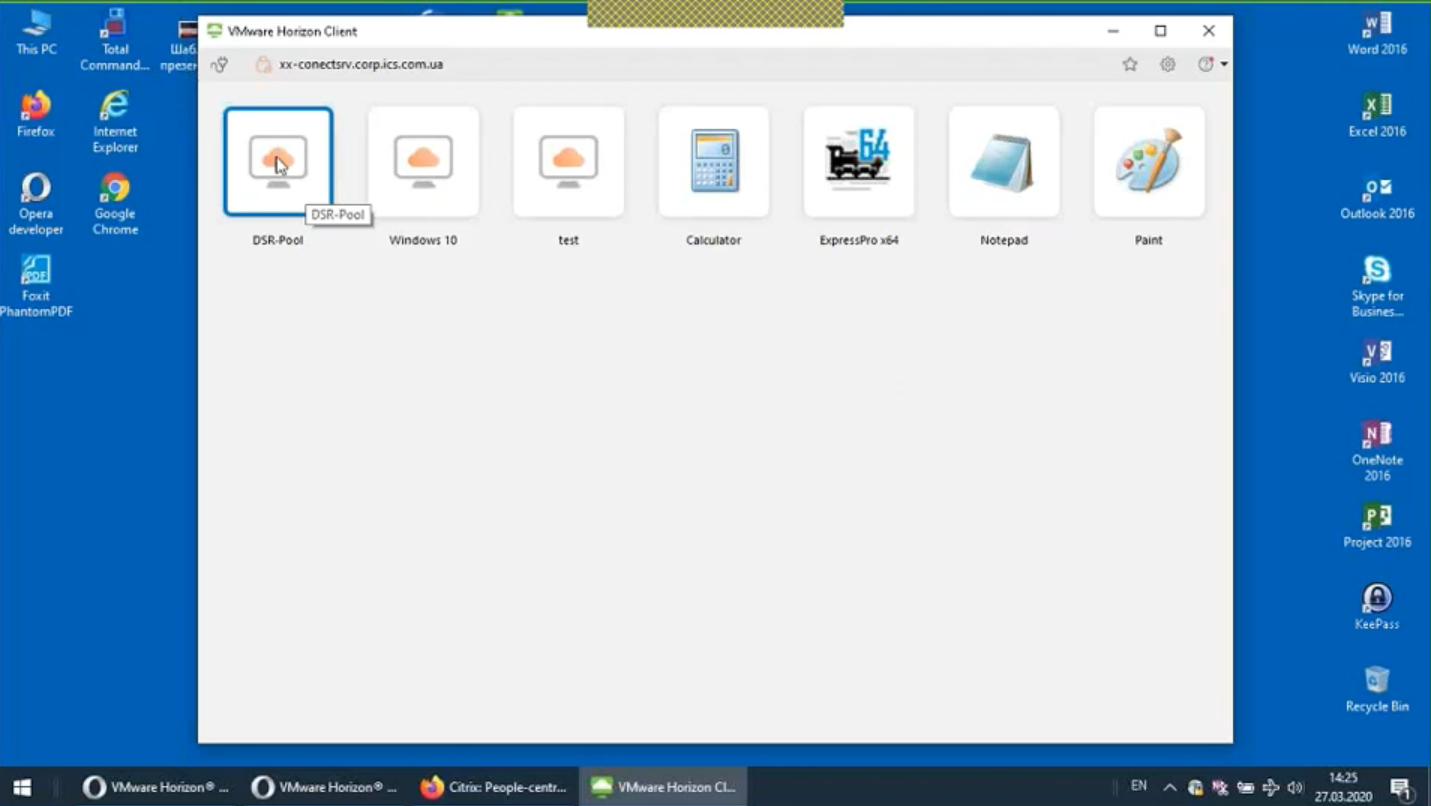Click the Windows 10 label text
The image size is (1431, 806).
[x=423, y=240]
